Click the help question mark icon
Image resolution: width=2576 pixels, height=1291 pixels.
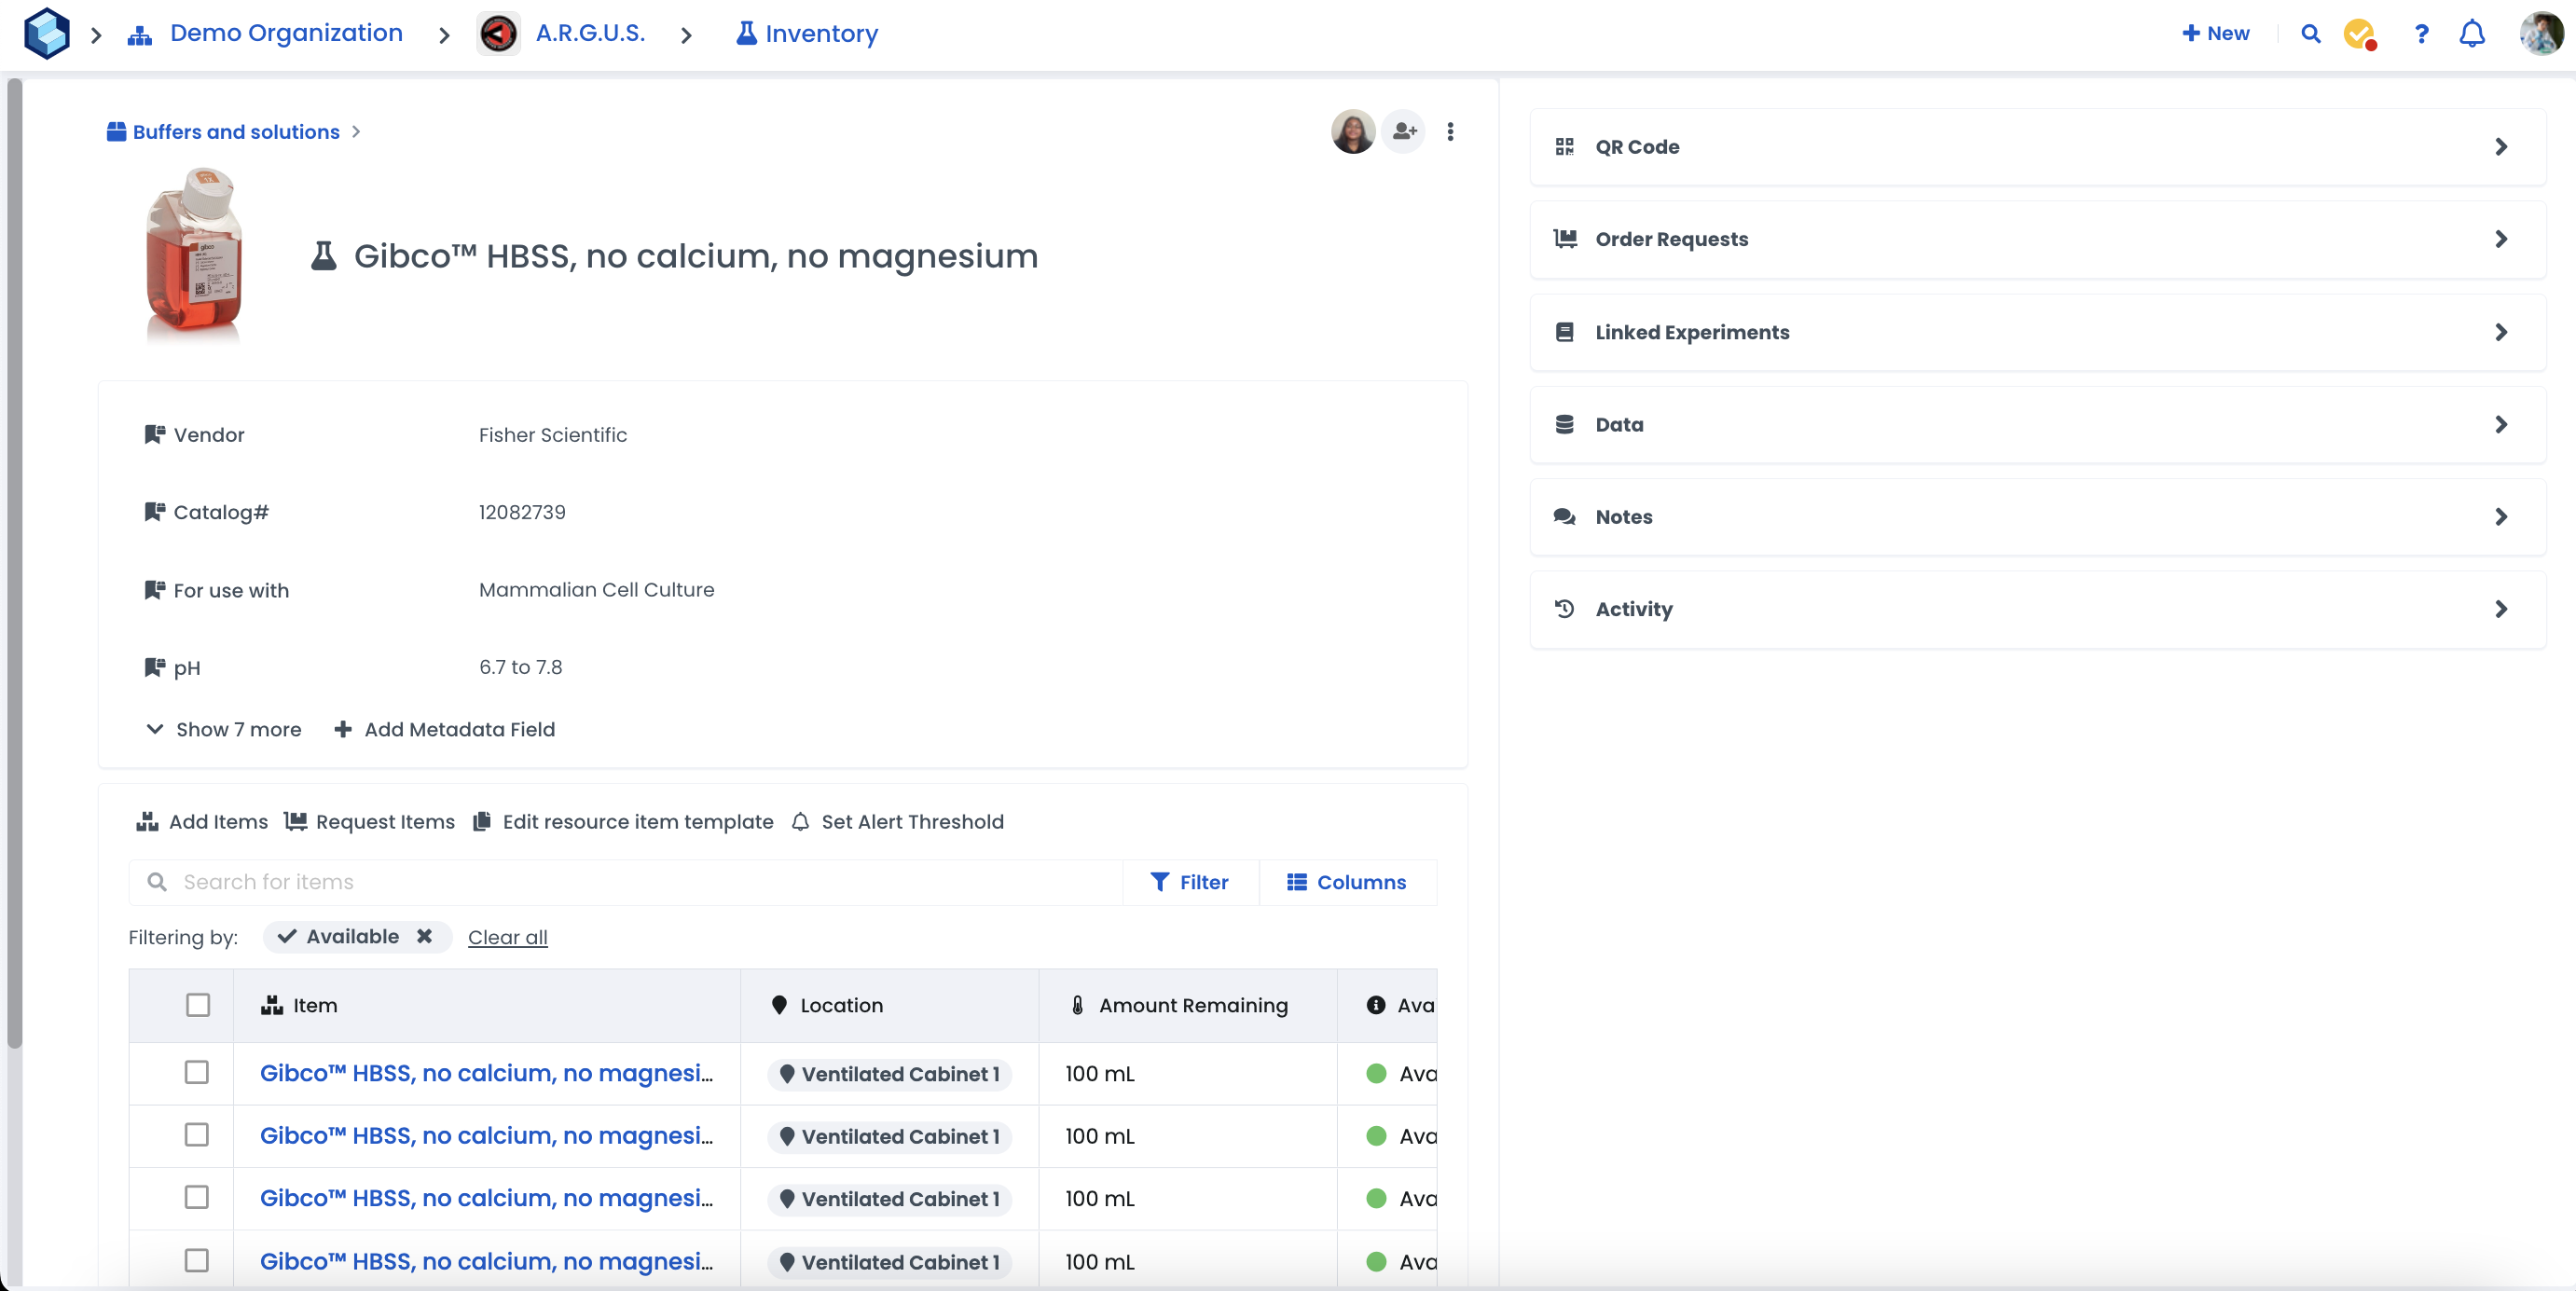coord(2421,34)
